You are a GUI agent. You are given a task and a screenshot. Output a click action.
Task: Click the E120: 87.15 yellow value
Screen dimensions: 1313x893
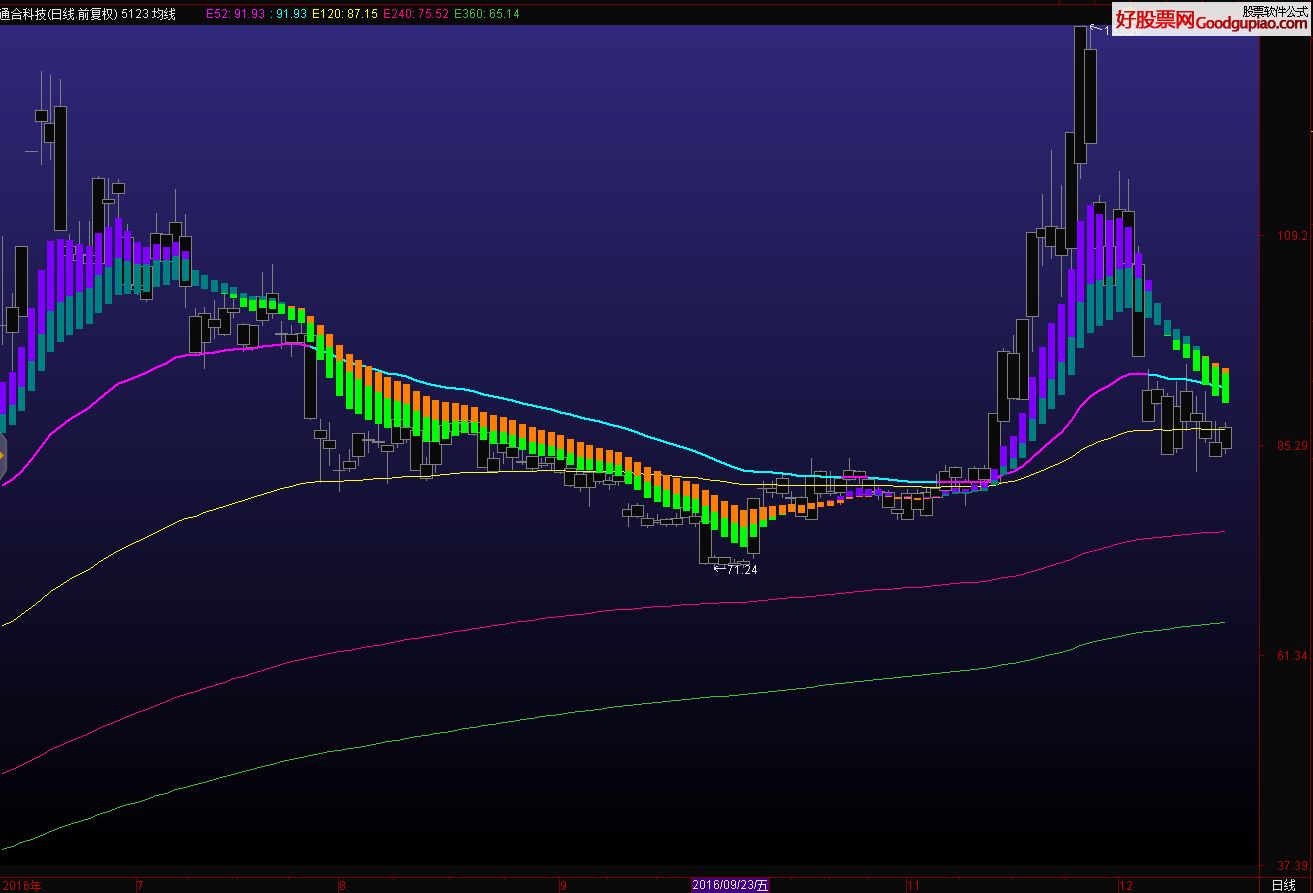345,14
